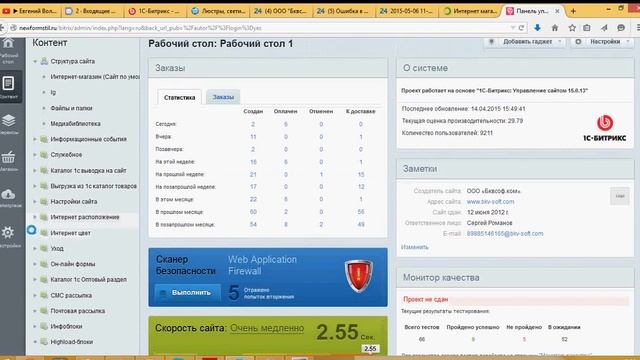Click created count 11 for Вчера

(x=253, y=137)
